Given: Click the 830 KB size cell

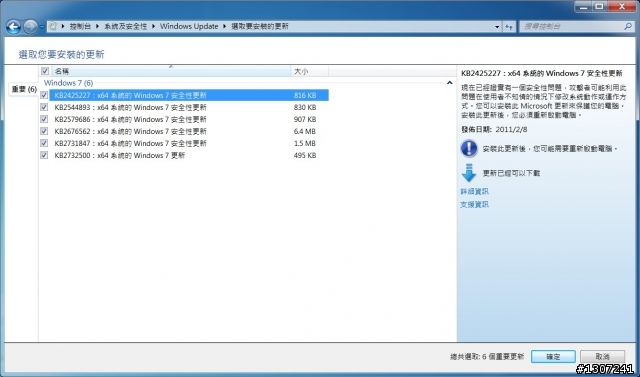Looking at the screenshot, I should tap(305, 107).
